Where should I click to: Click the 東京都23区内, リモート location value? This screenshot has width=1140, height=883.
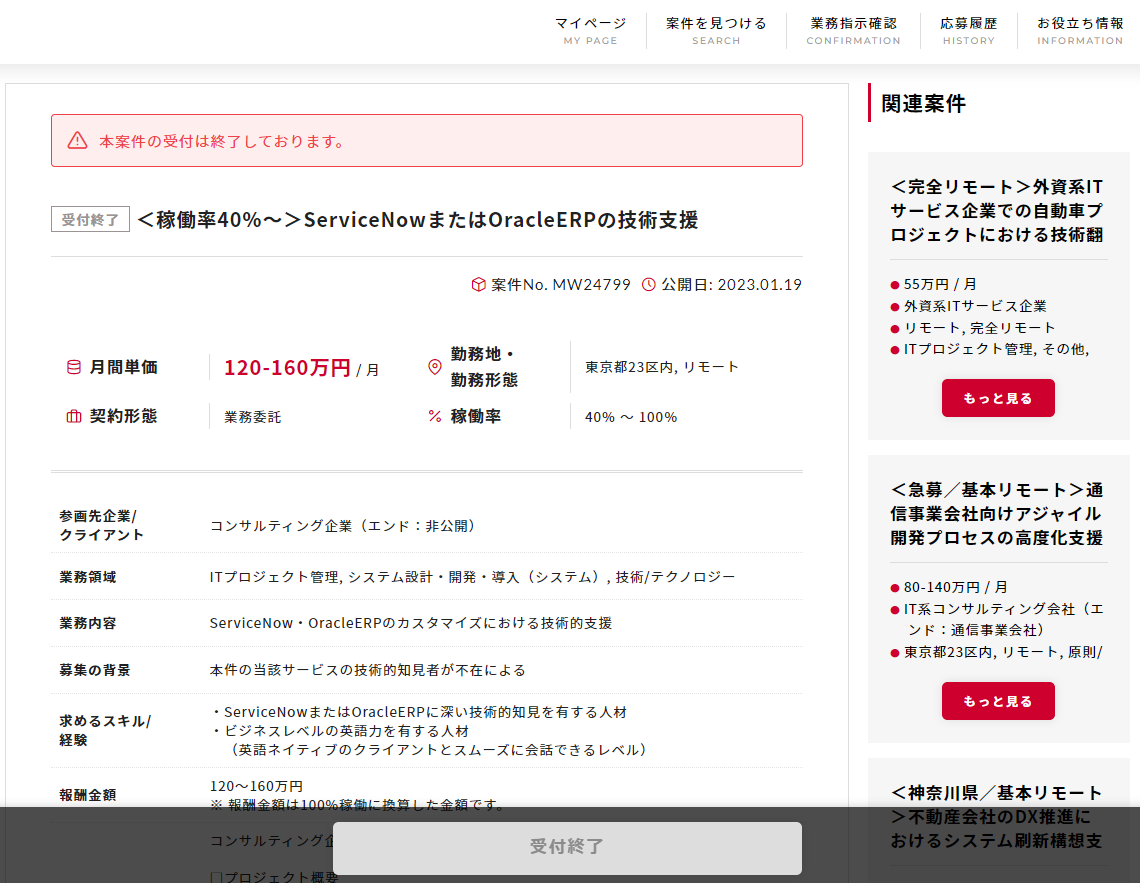pos(662,367)
